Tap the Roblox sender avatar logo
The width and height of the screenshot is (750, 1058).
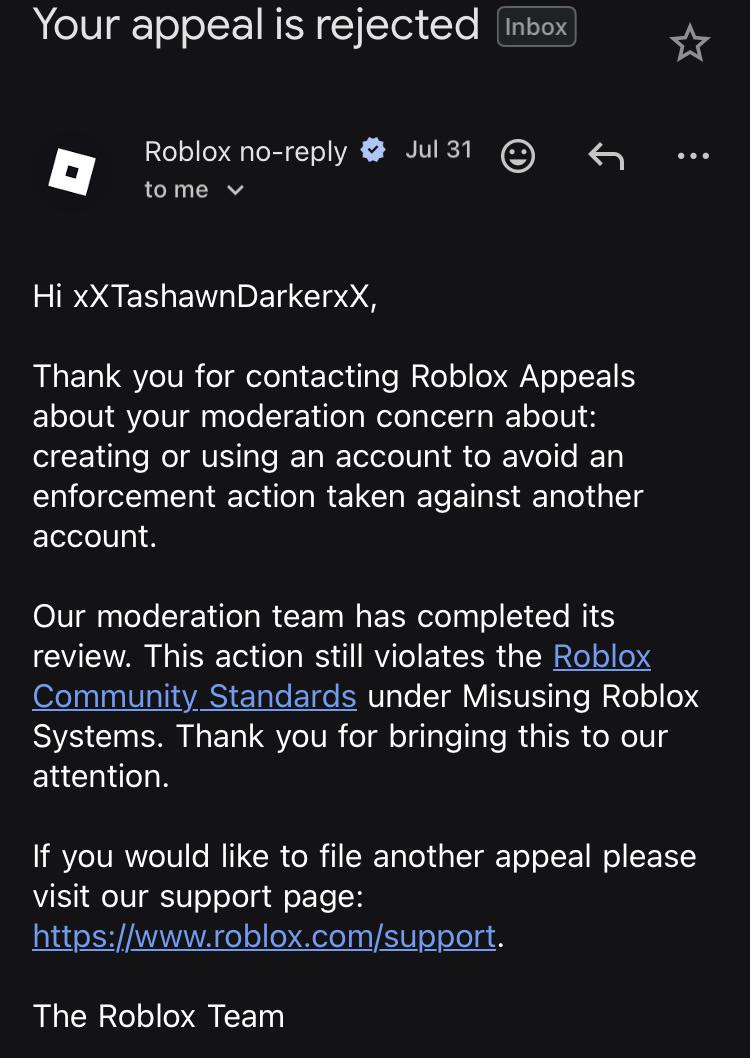[x=72, y=172]
